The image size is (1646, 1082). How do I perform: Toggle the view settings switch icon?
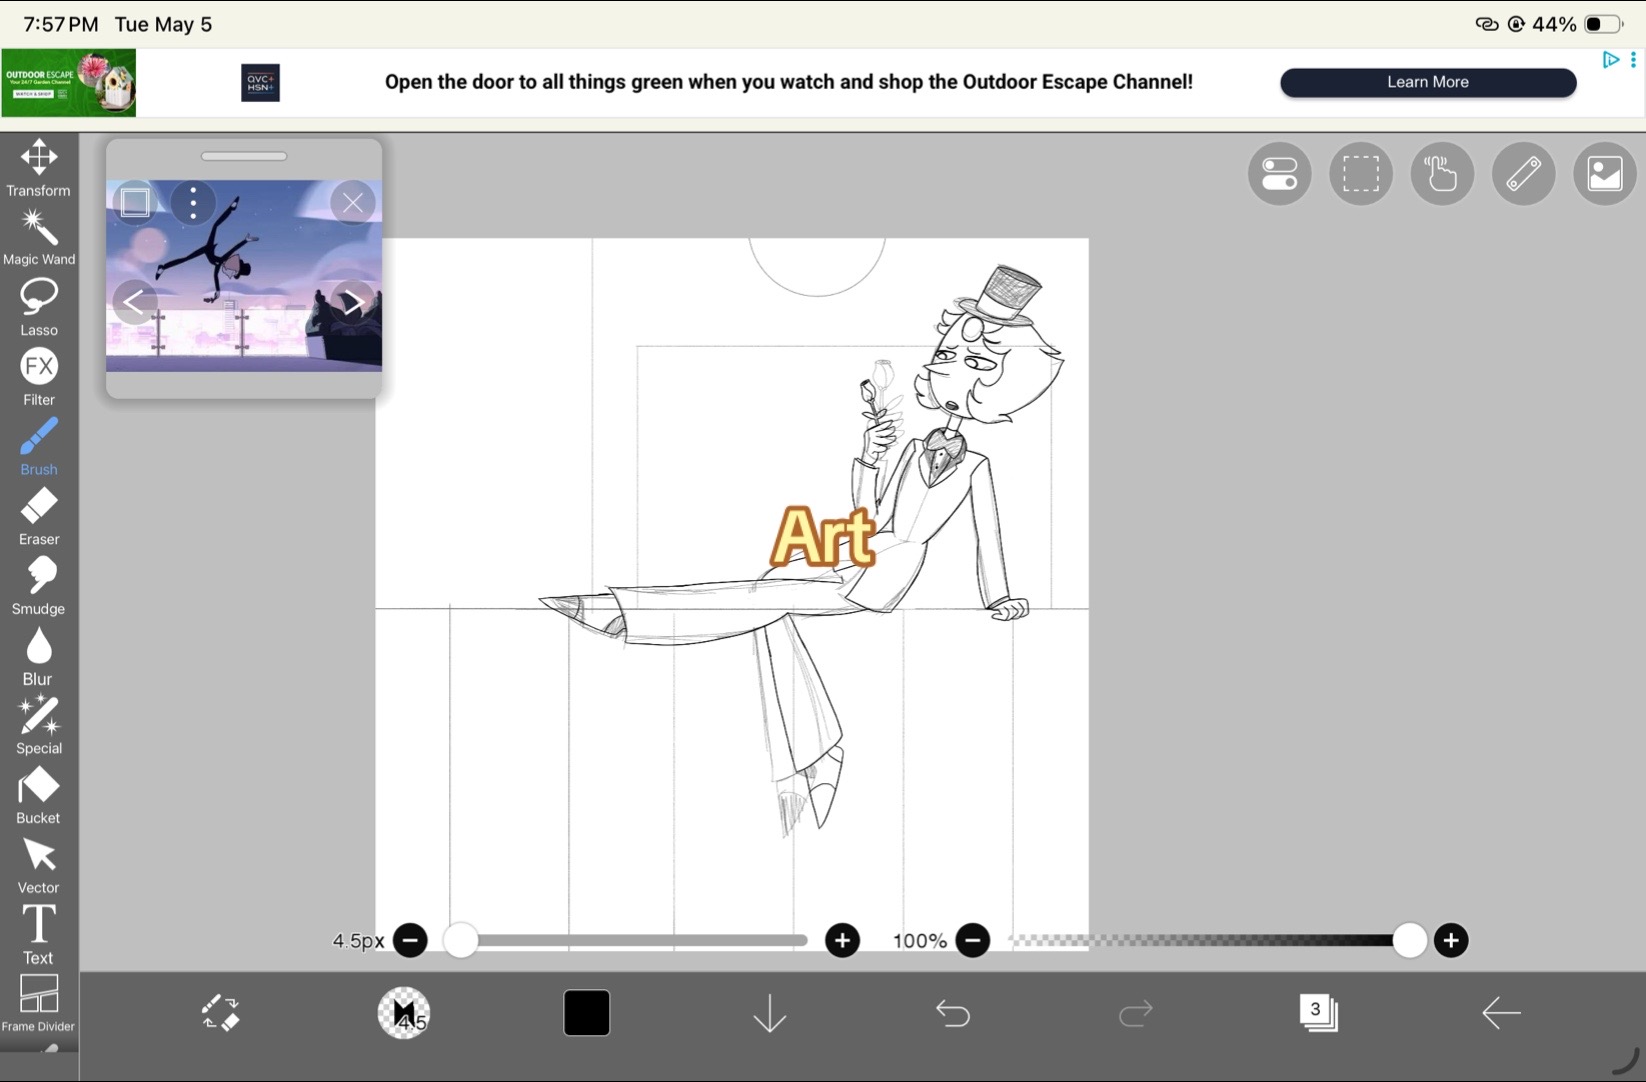1279,174
